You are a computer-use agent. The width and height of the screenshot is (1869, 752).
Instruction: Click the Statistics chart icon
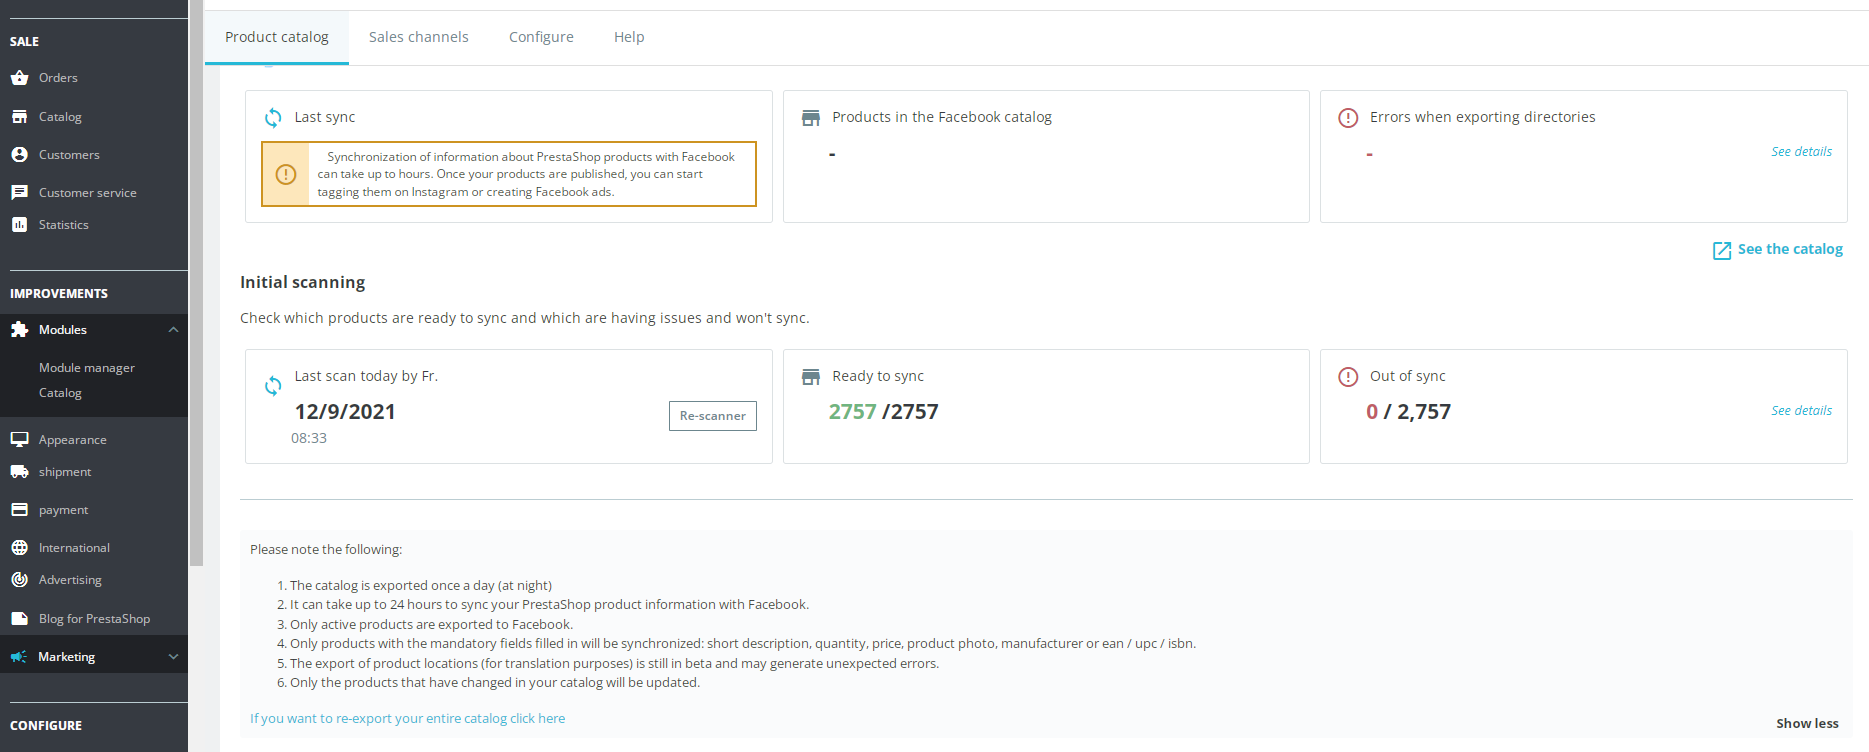(x=19, y=225)
